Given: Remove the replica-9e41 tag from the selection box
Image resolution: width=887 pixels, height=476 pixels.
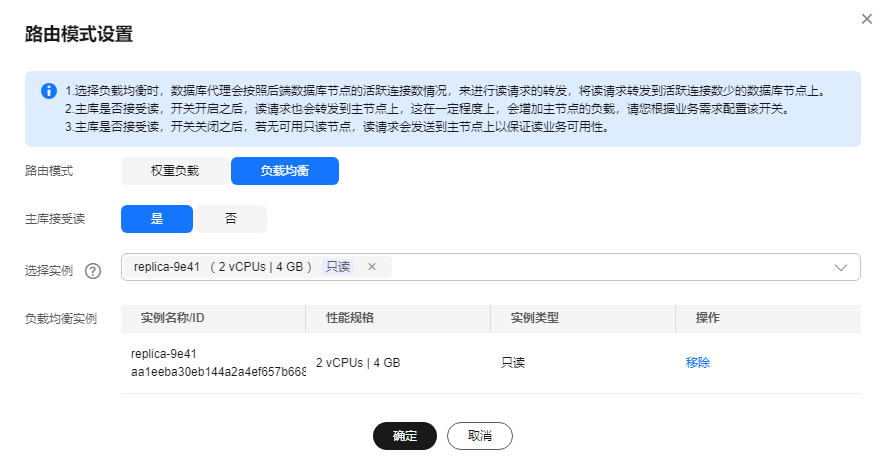Looking at the screenshot, I should tap(372, 267).
